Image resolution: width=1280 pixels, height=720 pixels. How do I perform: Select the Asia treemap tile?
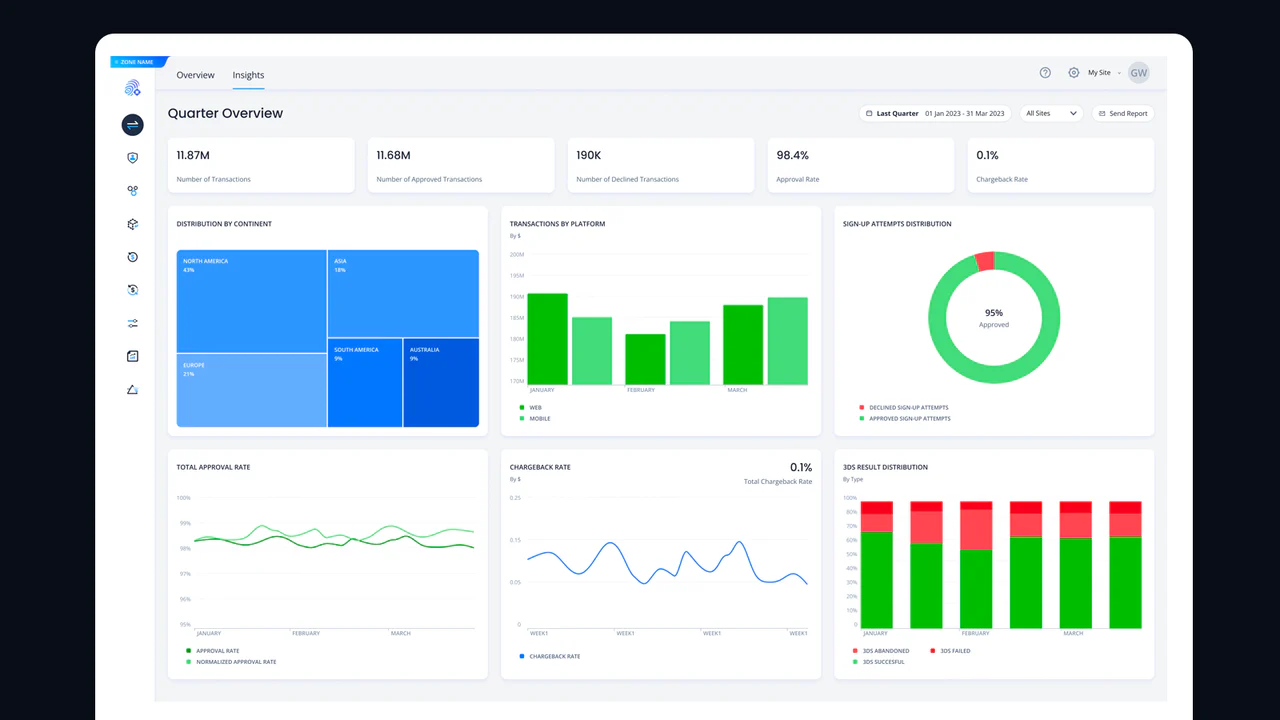pos(404,294)
